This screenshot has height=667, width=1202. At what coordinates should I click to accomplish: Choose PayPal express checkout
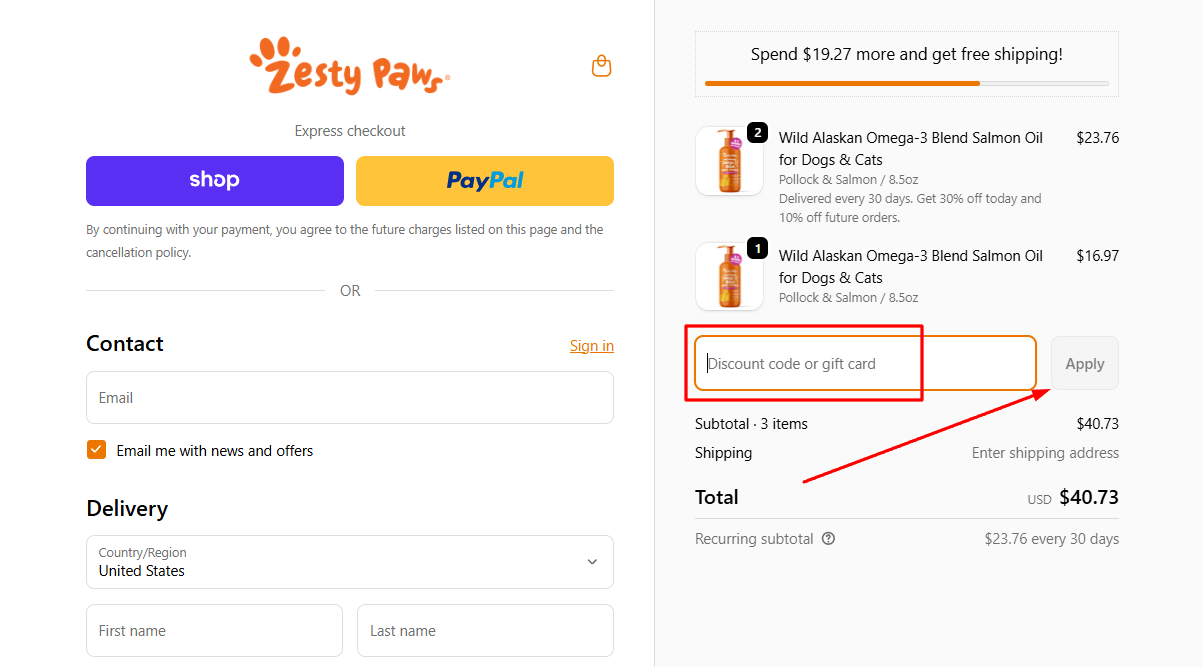pyautogui.click(x=484, y=180)
